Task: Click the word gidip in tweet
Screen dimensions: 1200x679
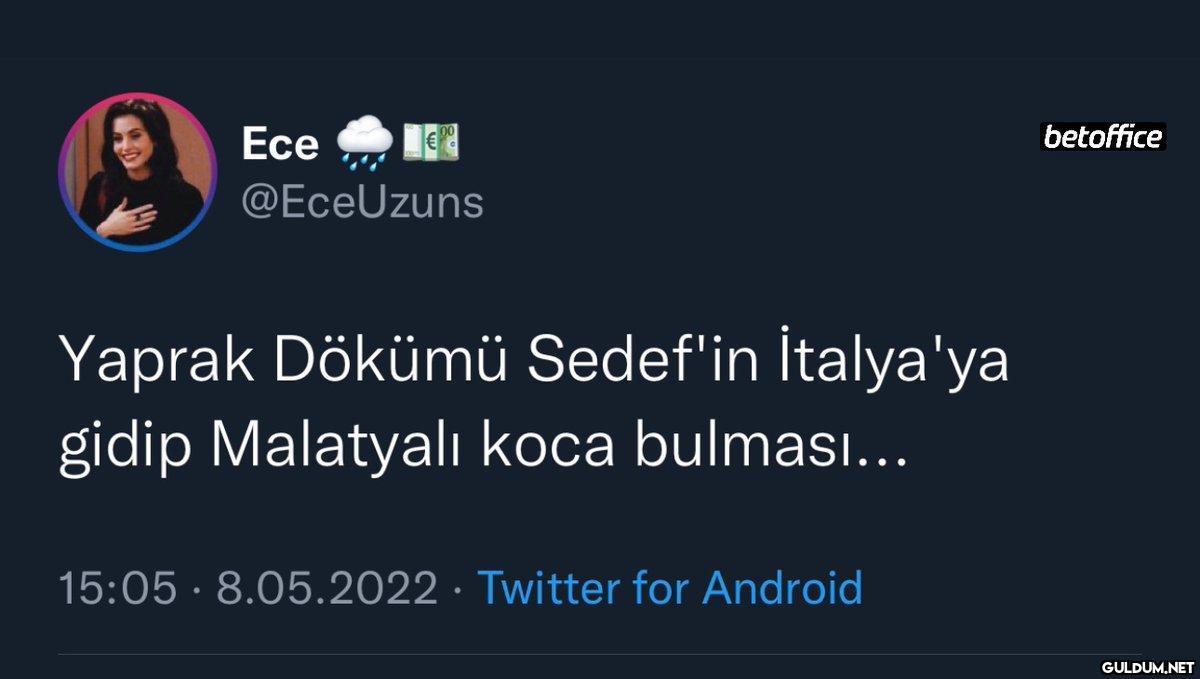Action: coord(125,450)
